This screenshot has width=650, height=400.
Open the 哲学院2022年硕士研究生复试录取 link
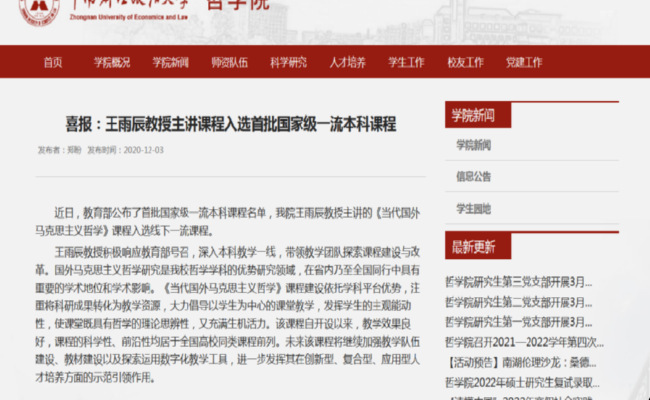[522, 383]
